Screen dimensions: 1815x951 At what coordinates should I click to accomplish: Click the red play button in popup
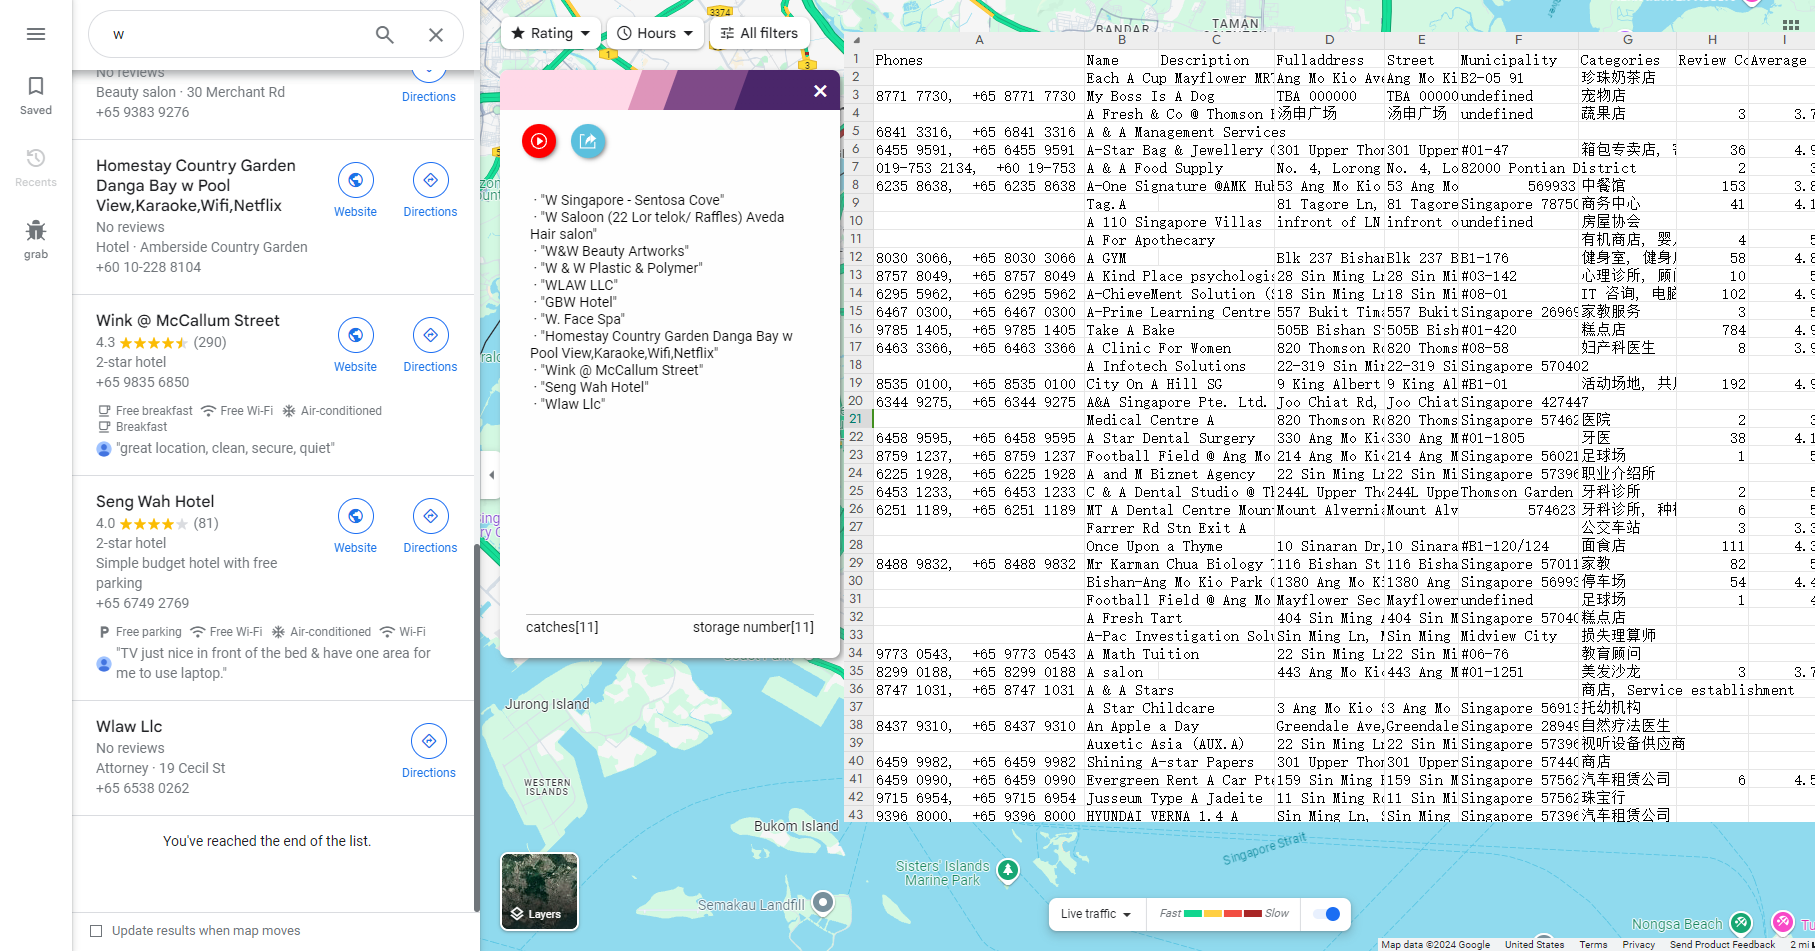(x=539, y=141)
